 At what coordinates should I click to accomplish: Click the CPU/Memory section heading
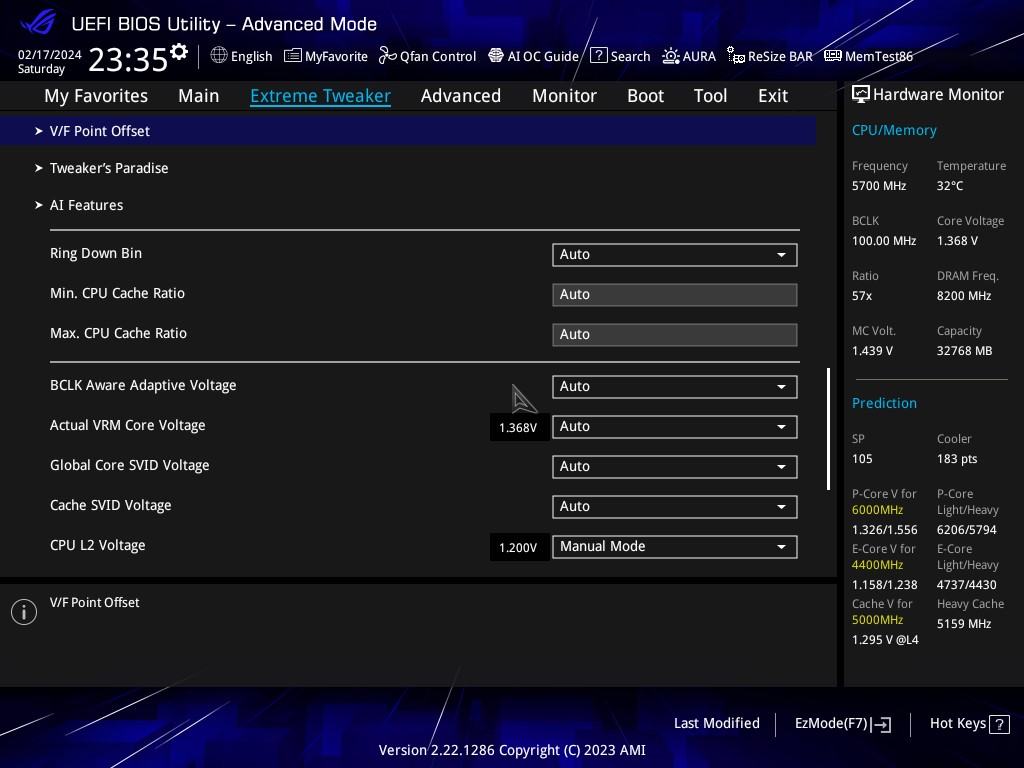(x=894, y=131)
